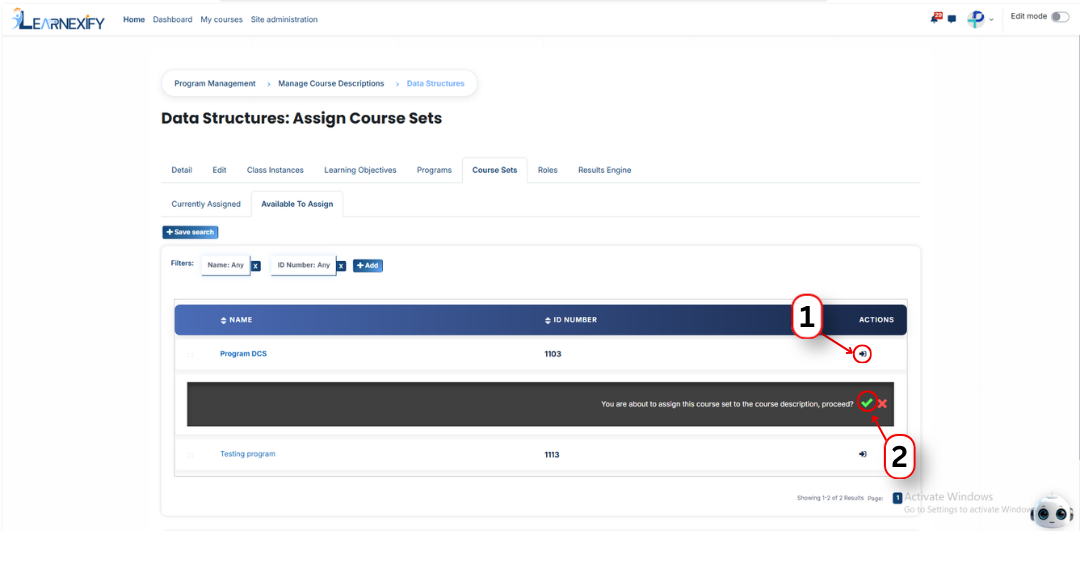This screenshot has width=1080, height=566.
Task: Click the Data Structures breadcrumb
Action: tap(435, 83)
